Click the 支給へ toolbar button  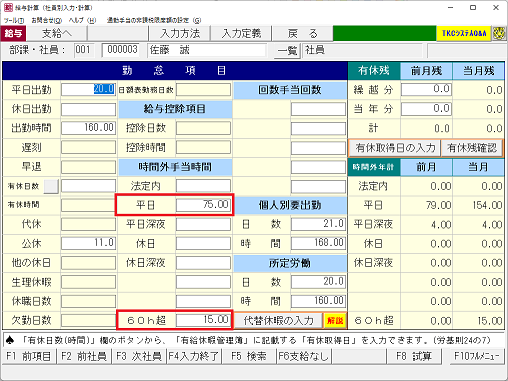click(57, 33)
